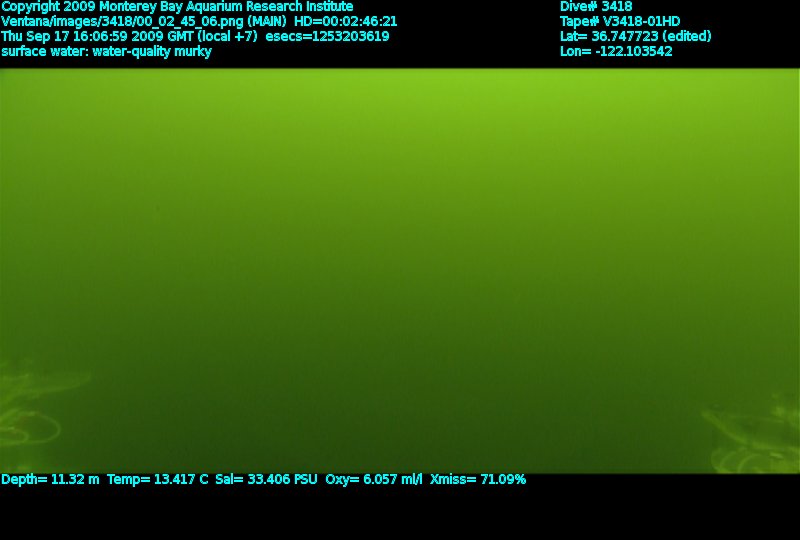This screenshot has width=800, height=540.
Task: Click the HD=00:02:46:21 timecode
Action: coord(345,22)
